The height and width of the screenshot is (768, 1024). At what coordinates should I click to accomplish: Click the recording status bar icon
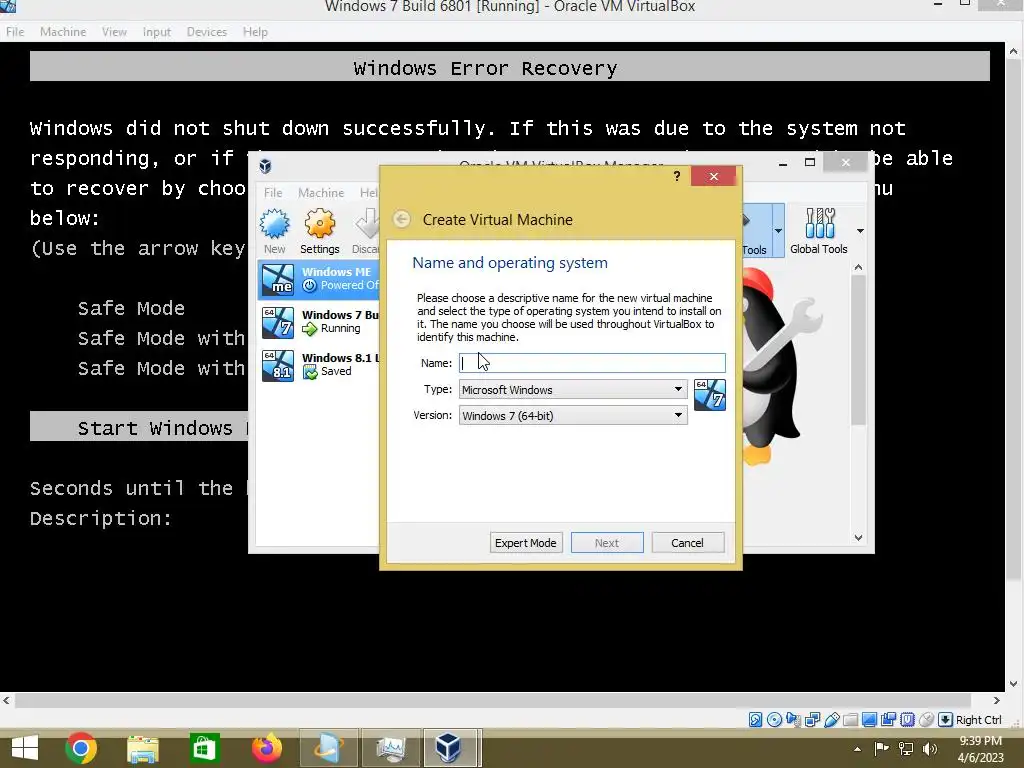(x=888, y=720)
